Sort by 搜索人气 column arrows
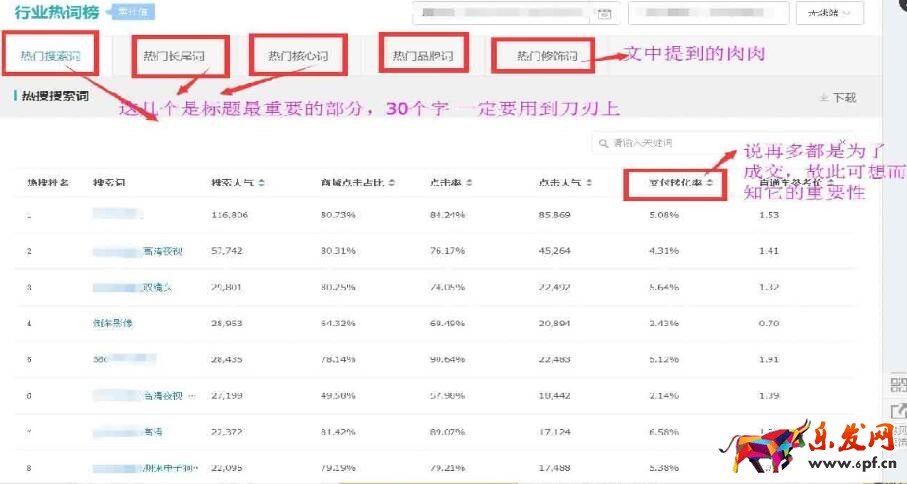This screenshot has width=907, height=484. coord(262,183)
